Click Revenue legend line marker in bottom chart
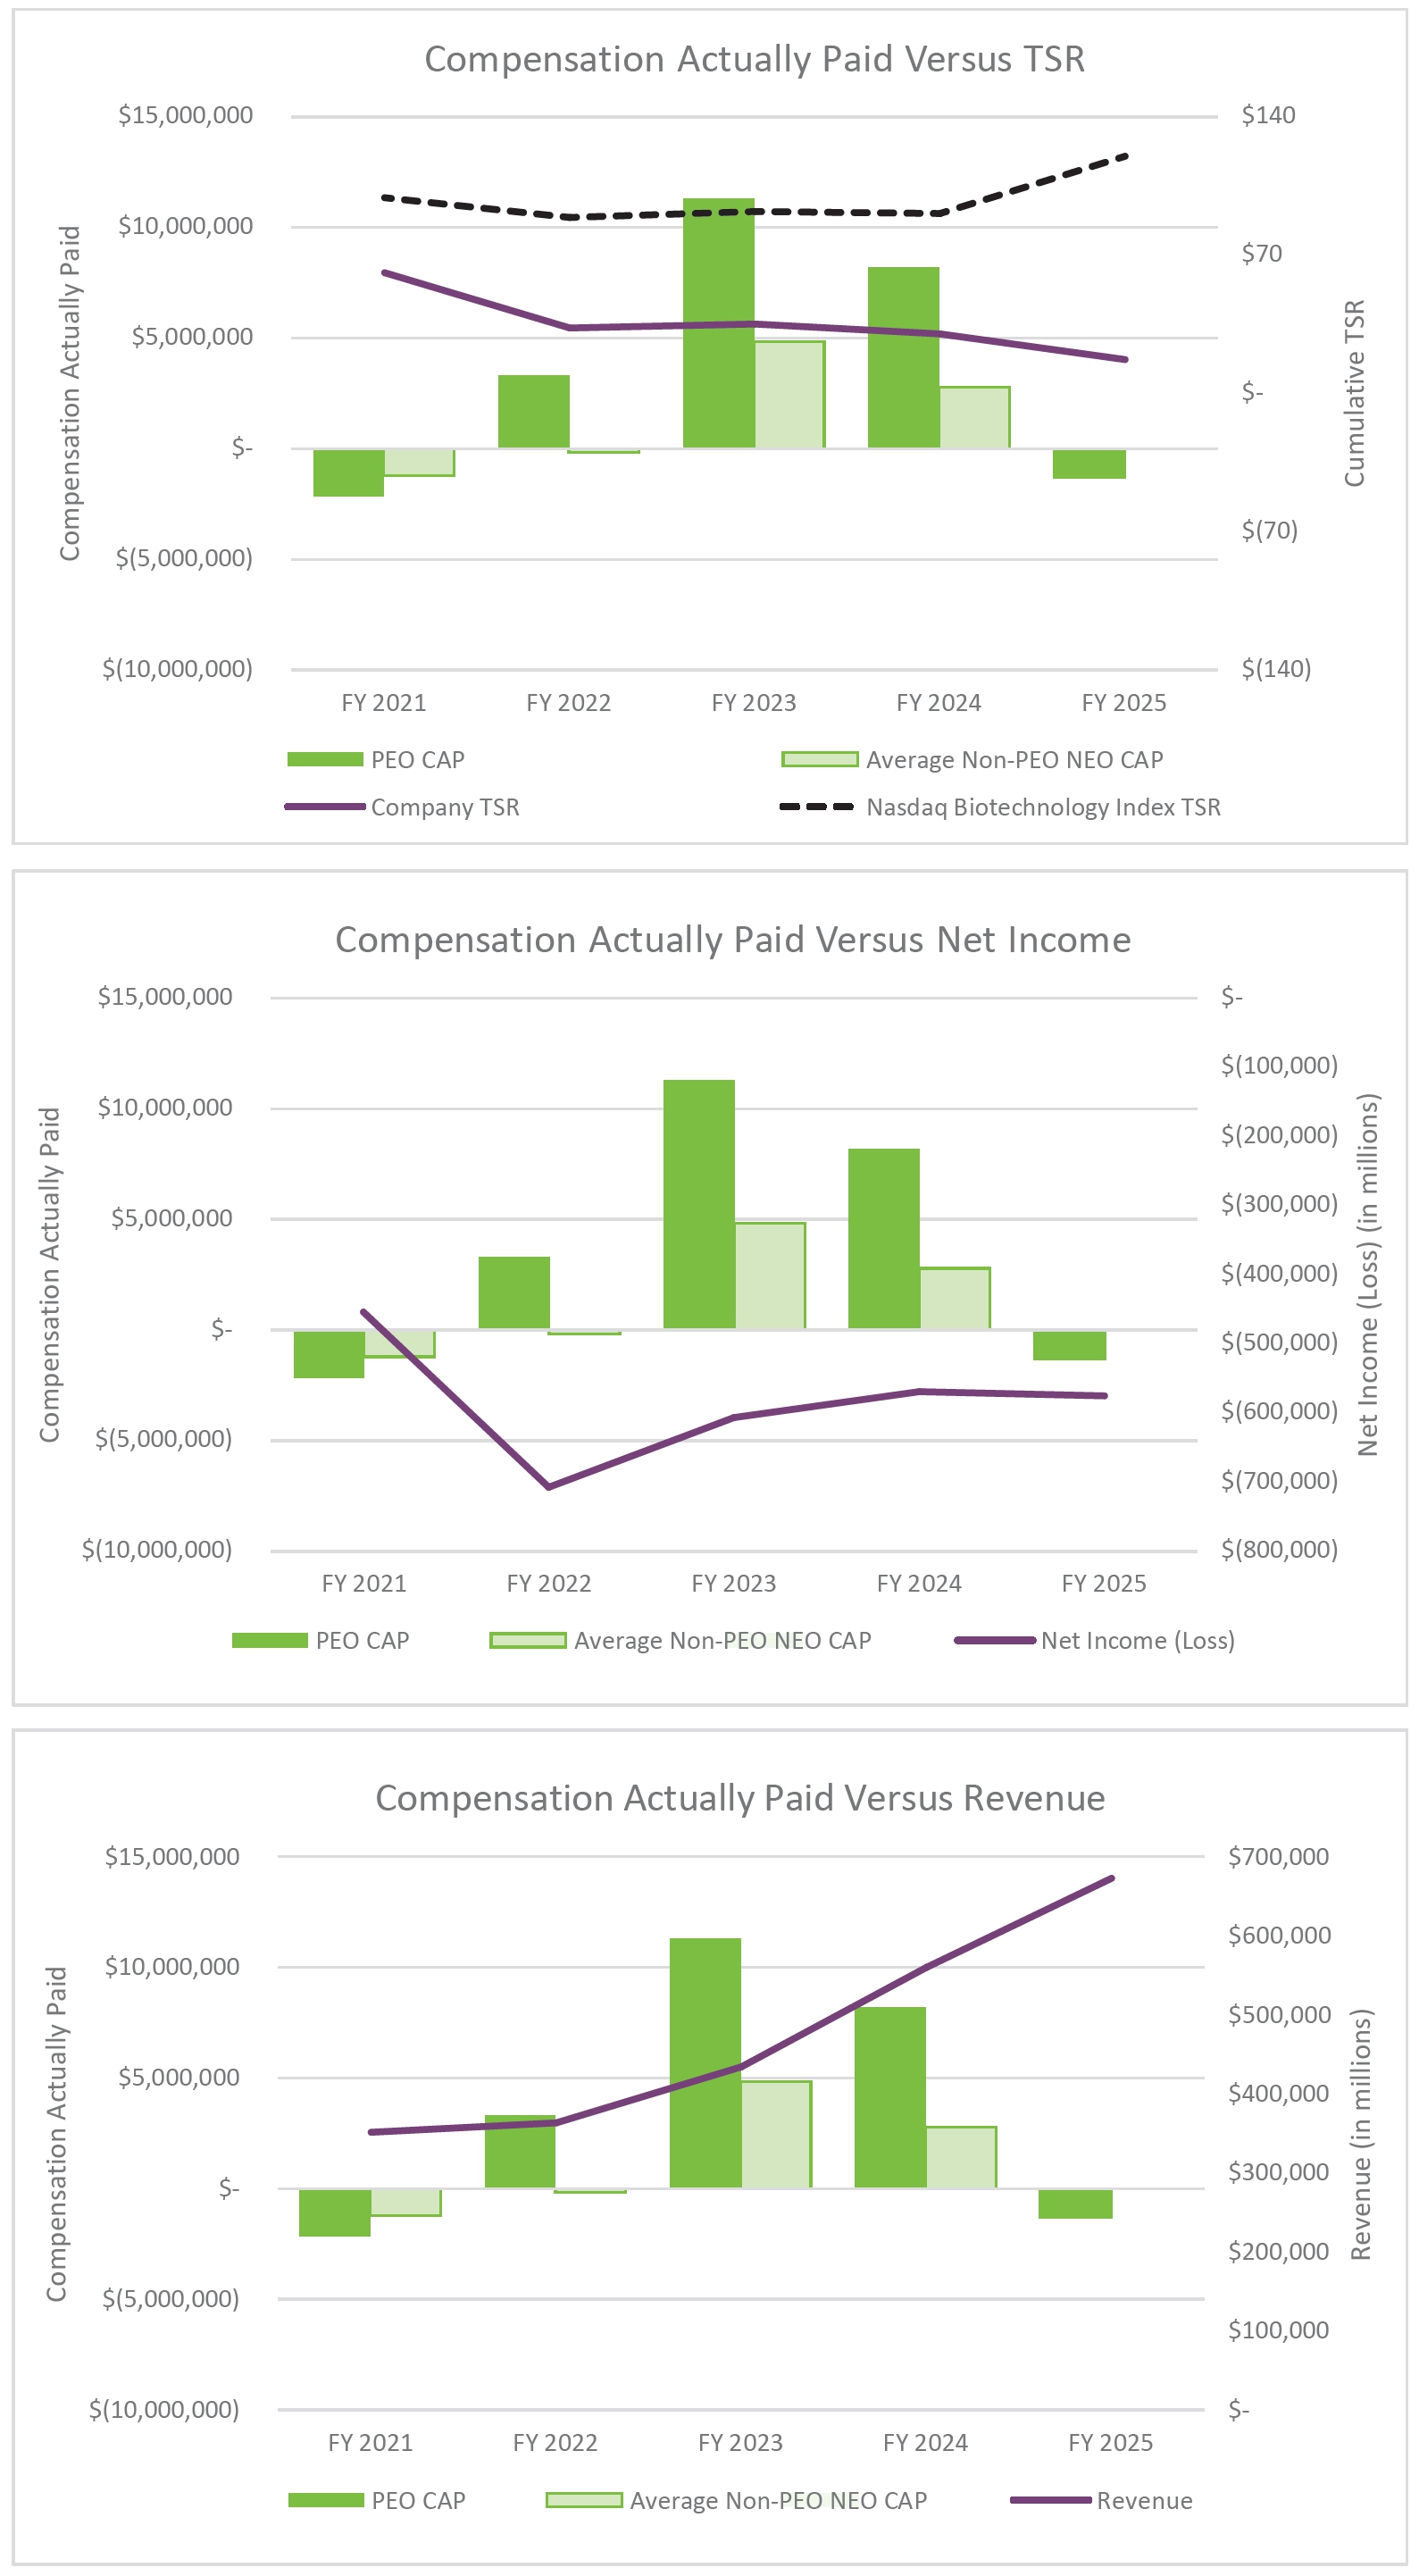 pos(1050,2500)
